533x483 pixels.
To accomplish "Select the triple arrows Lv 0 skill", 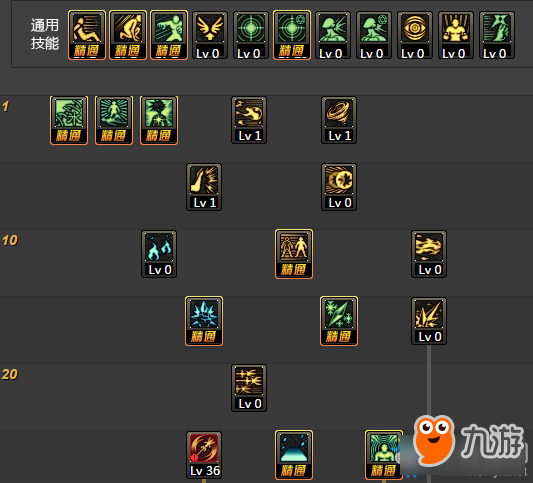I will (249, 388).
